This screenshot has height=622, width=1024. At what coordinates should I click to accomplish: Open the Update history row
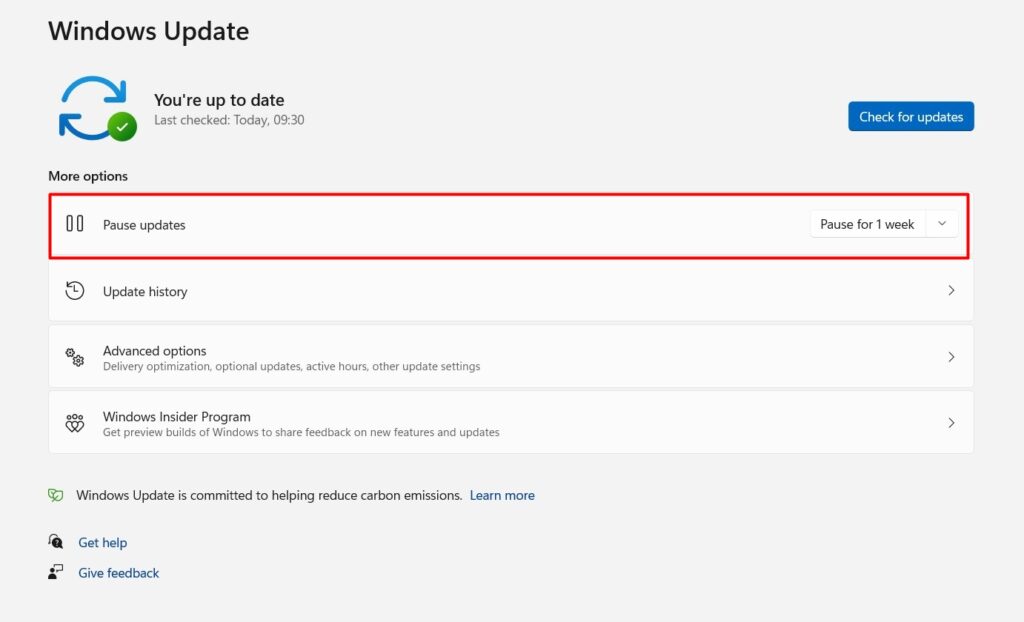[511, 291]
